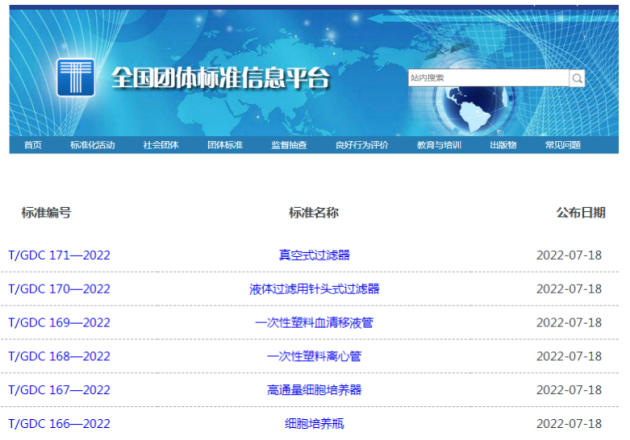Click the blue platform logo icon
The image size is (630, 440).
(76, 78)
